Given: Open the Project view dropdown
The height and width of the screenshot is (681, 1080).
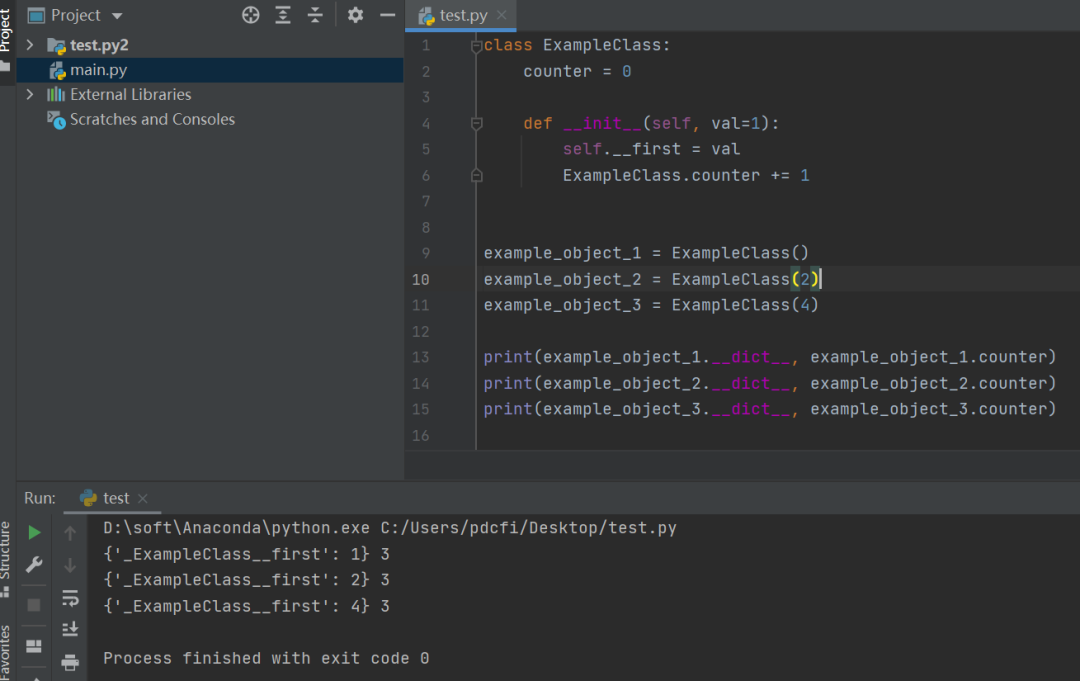Looking at the screenshot, I should (x=117, y=16).
